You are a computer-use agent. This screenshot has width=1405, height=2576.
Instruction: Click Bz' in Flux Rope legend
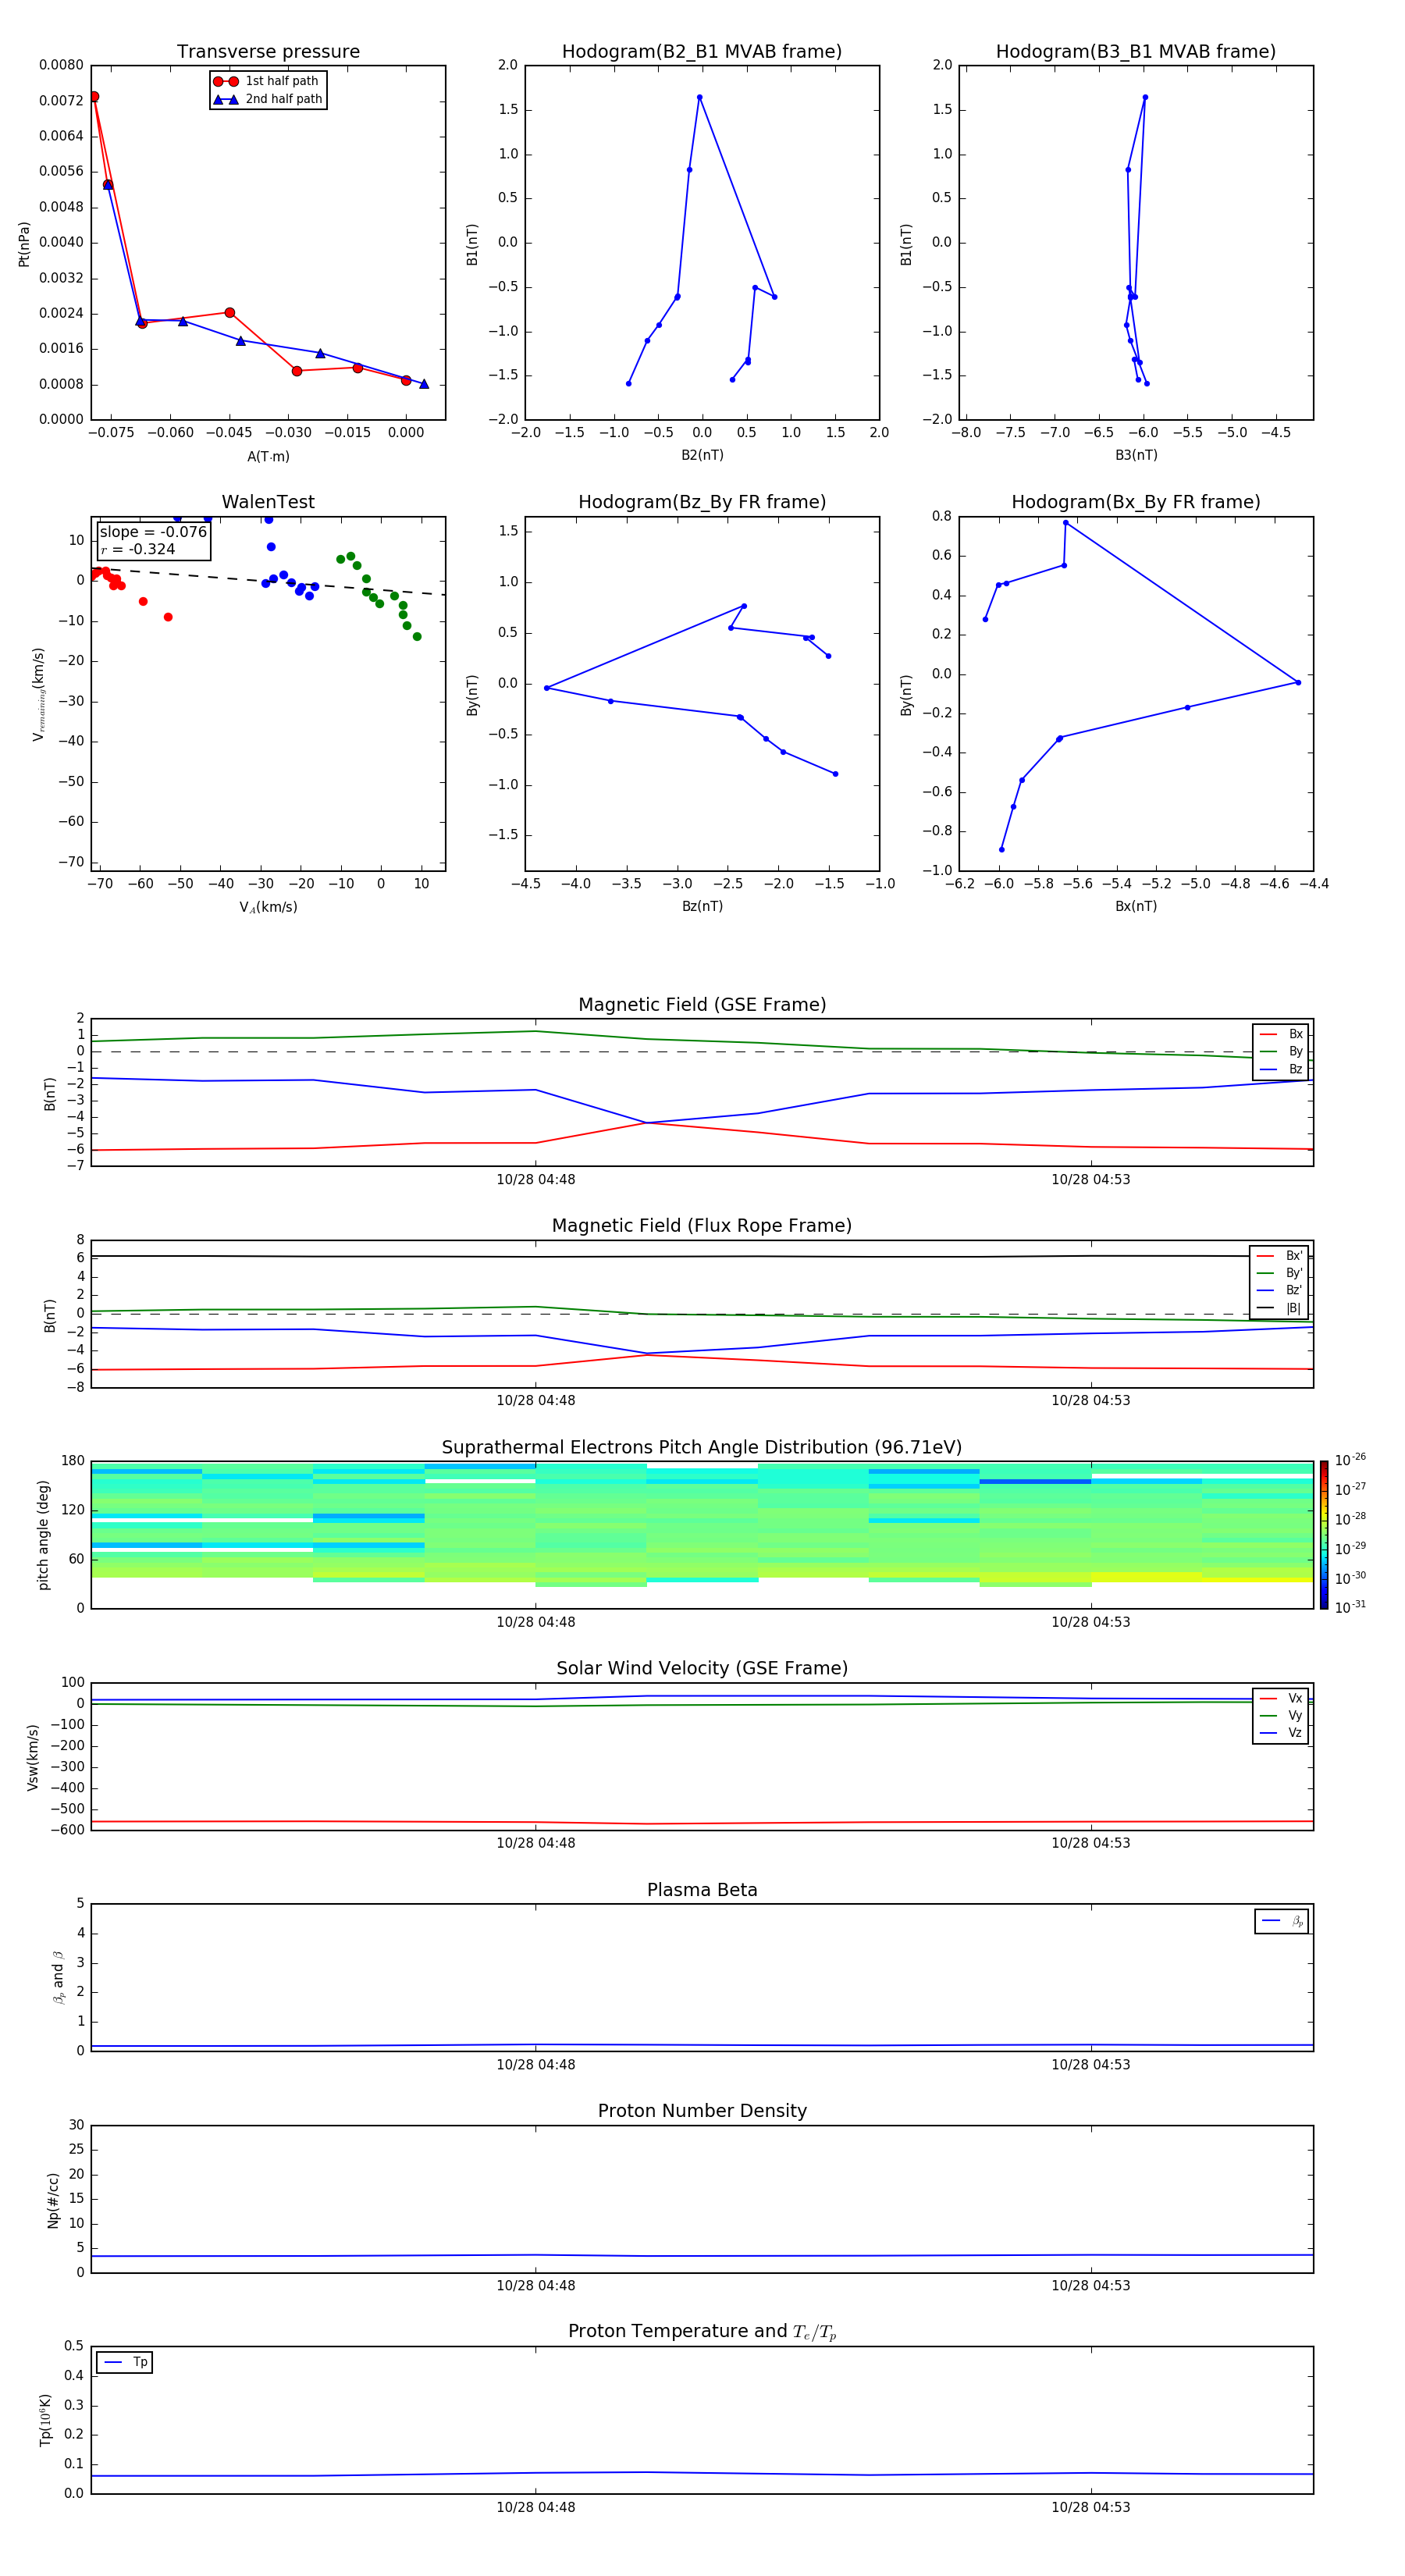coord(1280,1291)
